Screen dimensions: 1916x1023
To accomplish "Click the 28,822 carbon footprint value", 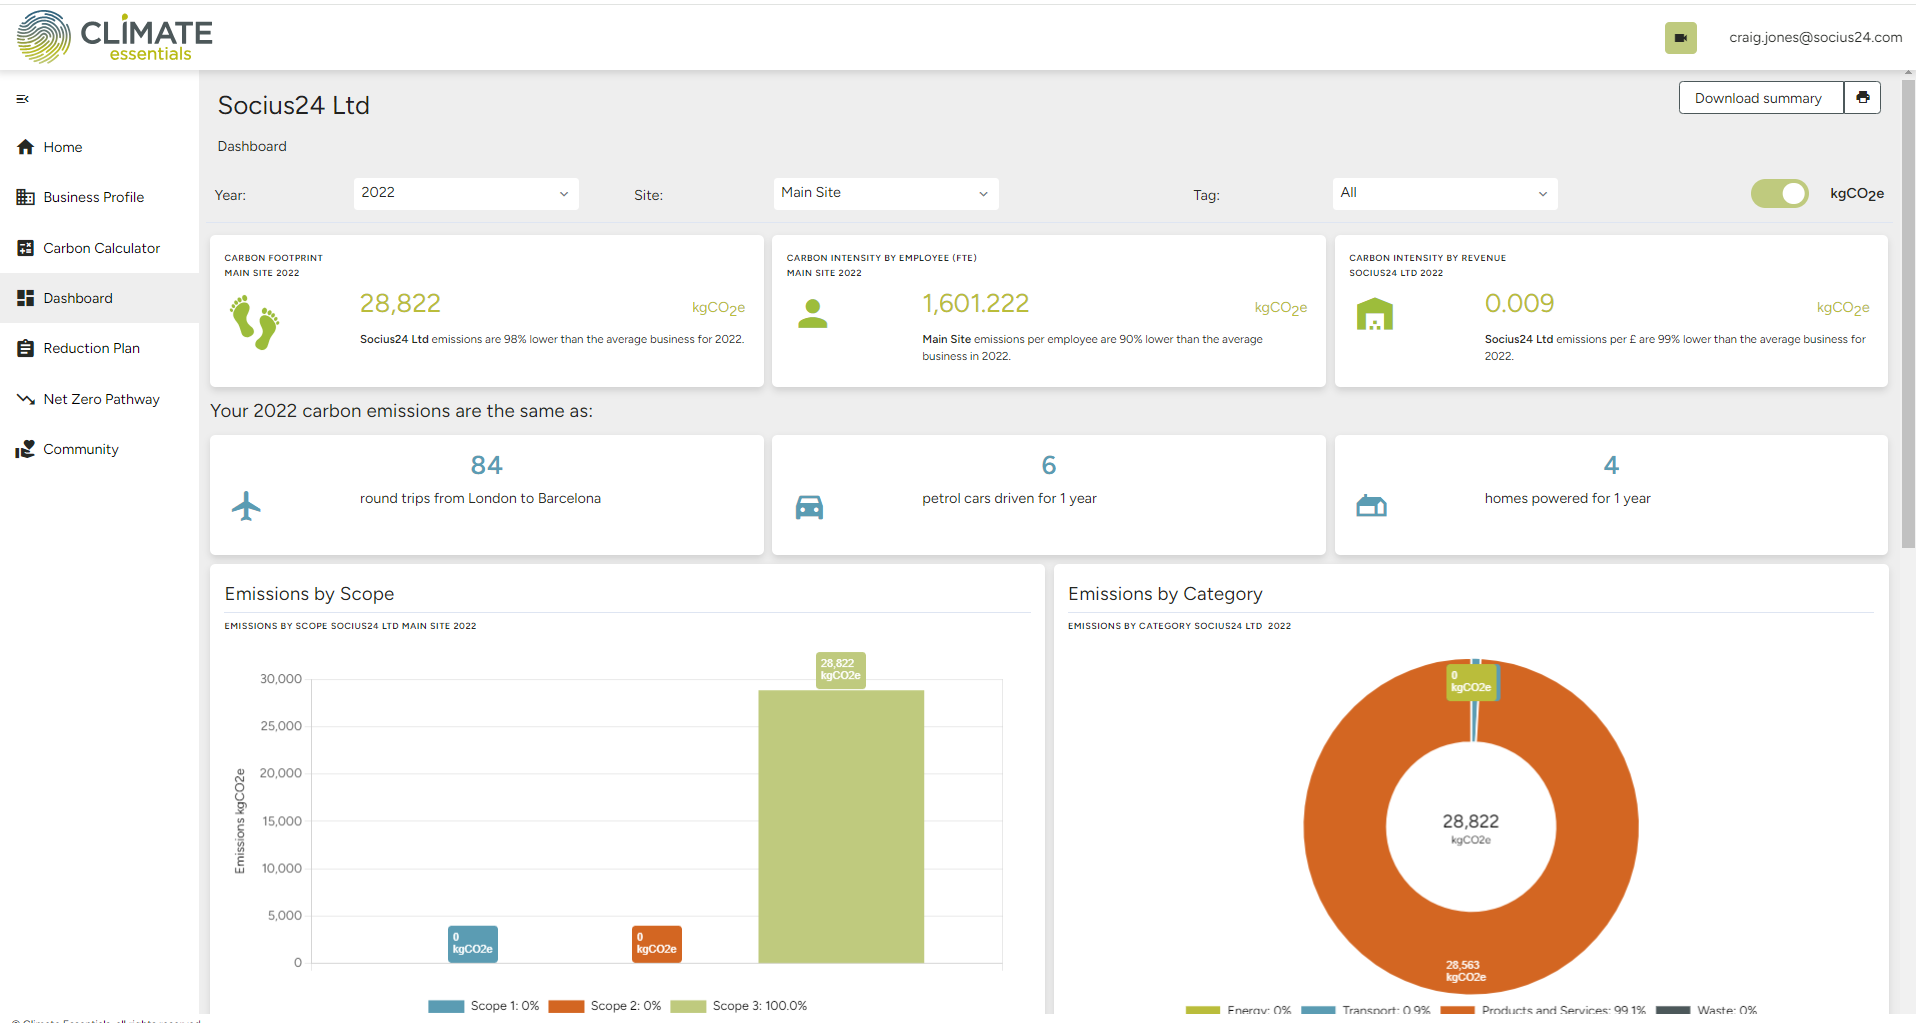I will [x=400, y=304].
